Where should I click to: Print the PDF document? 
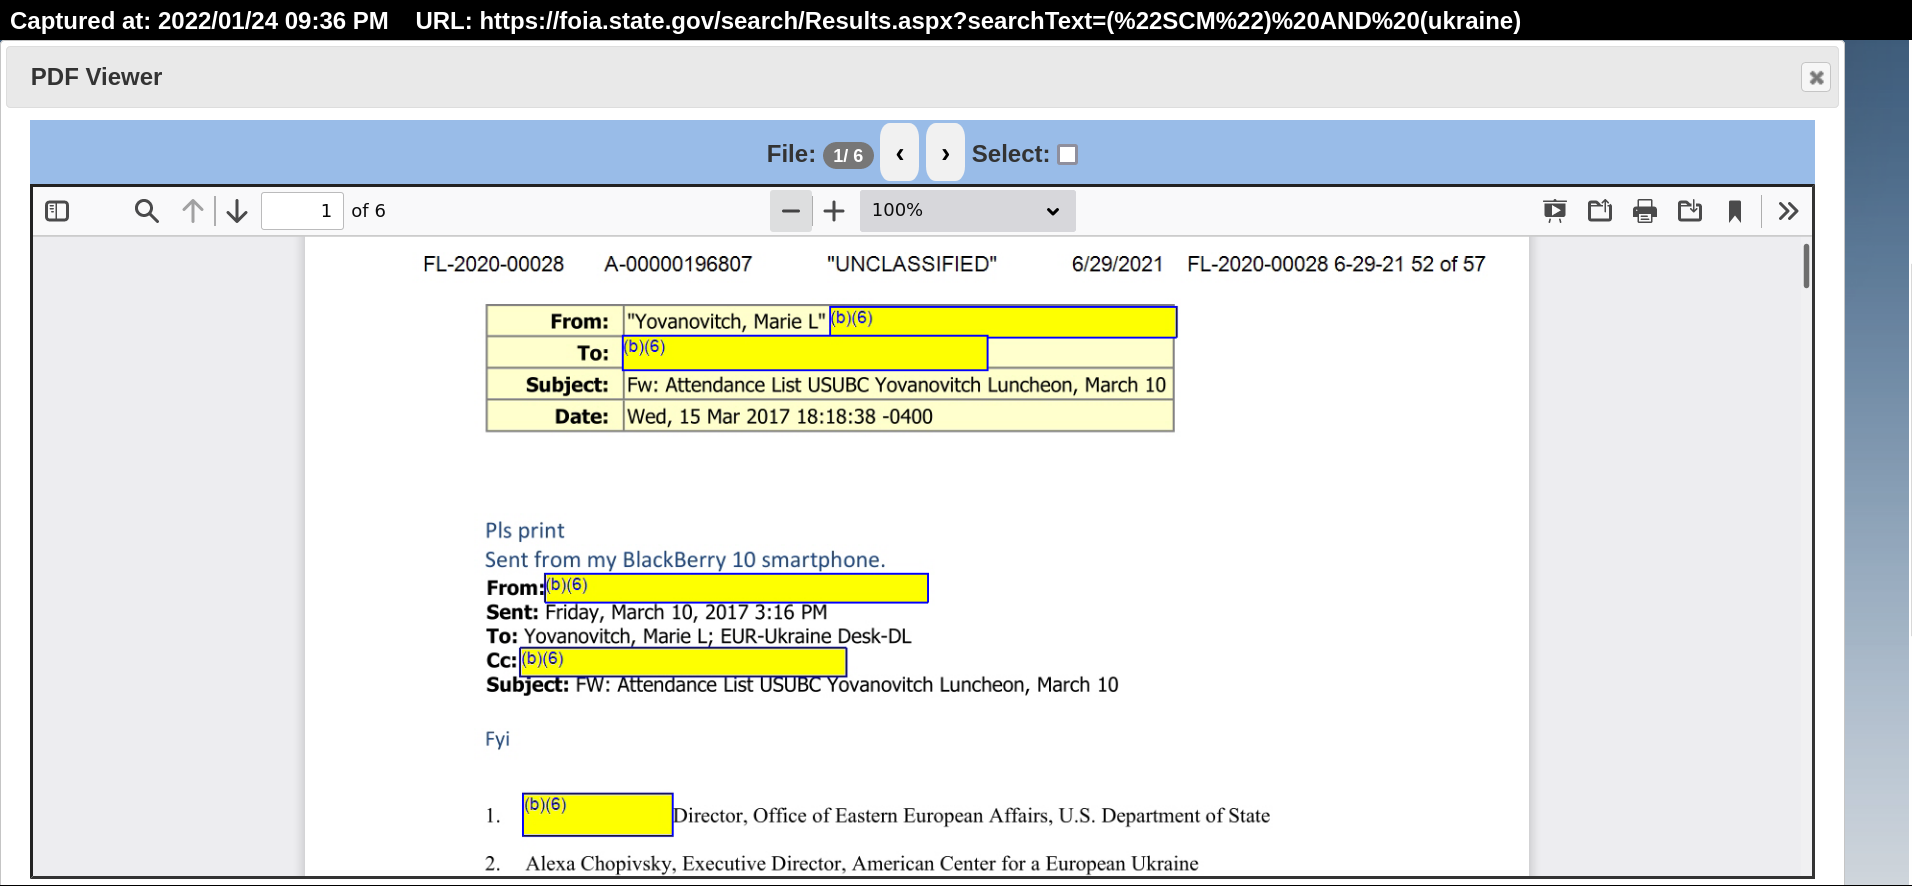[x=1645, y=211]
